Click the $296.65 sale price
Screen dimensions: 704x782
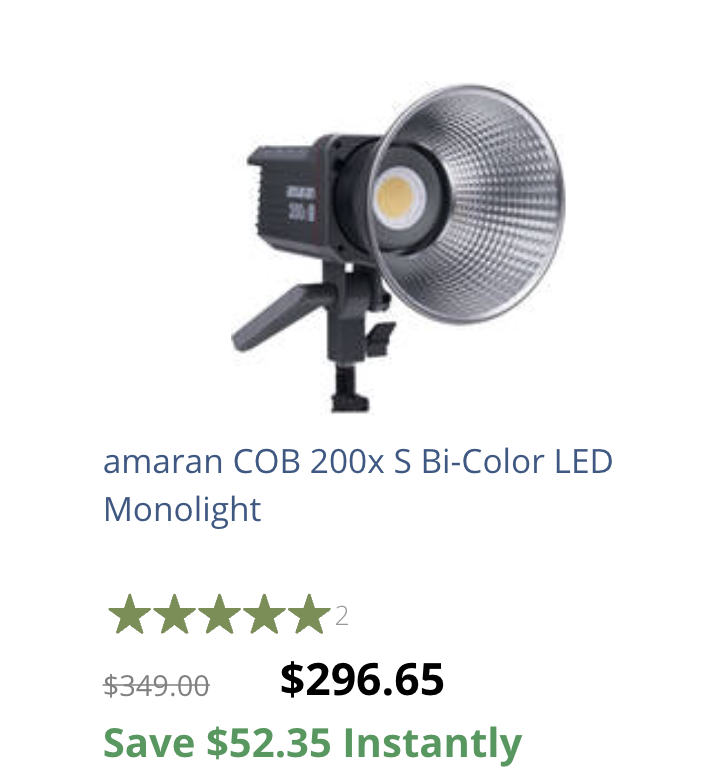click(x=362, y=679)
